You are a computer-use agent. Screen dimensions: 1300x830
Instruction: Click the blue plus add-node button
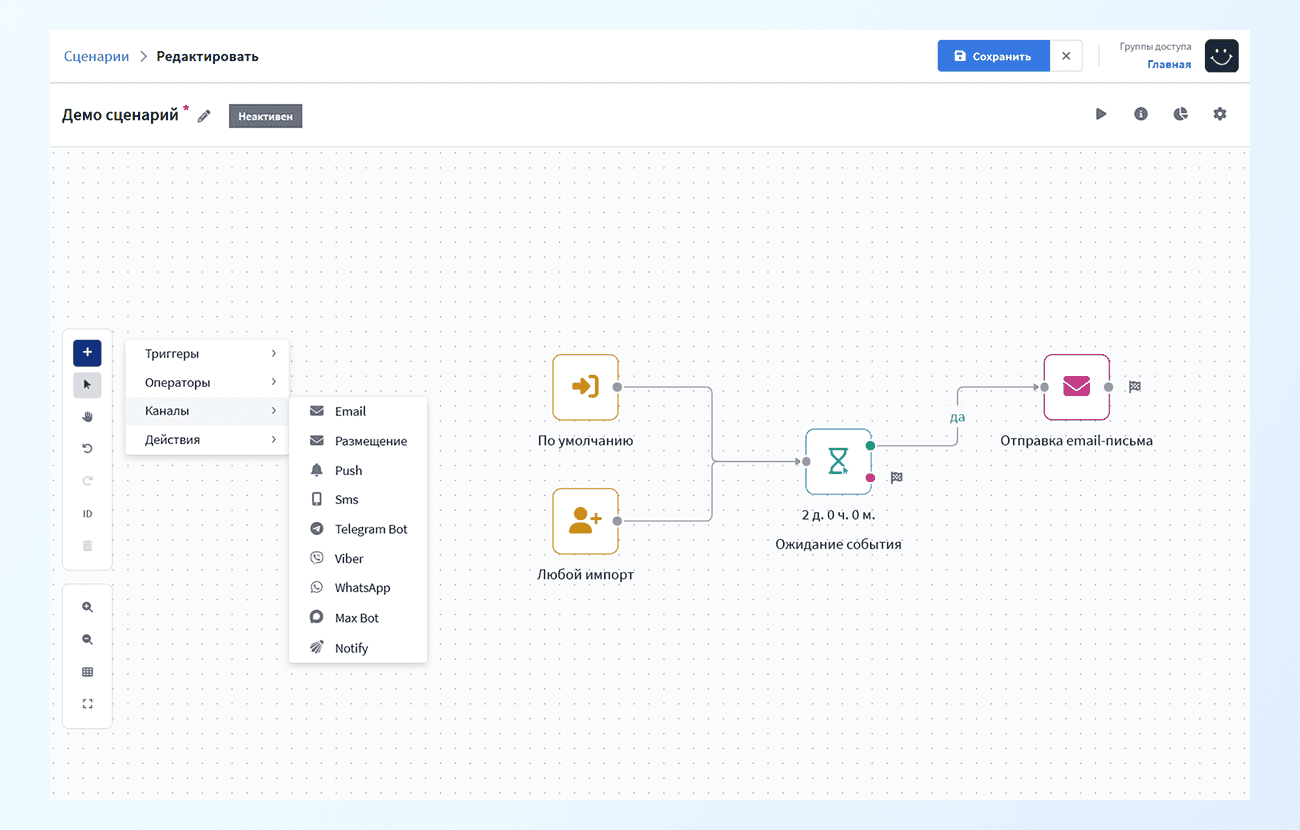pyautogui.click(x=87, y=353)
